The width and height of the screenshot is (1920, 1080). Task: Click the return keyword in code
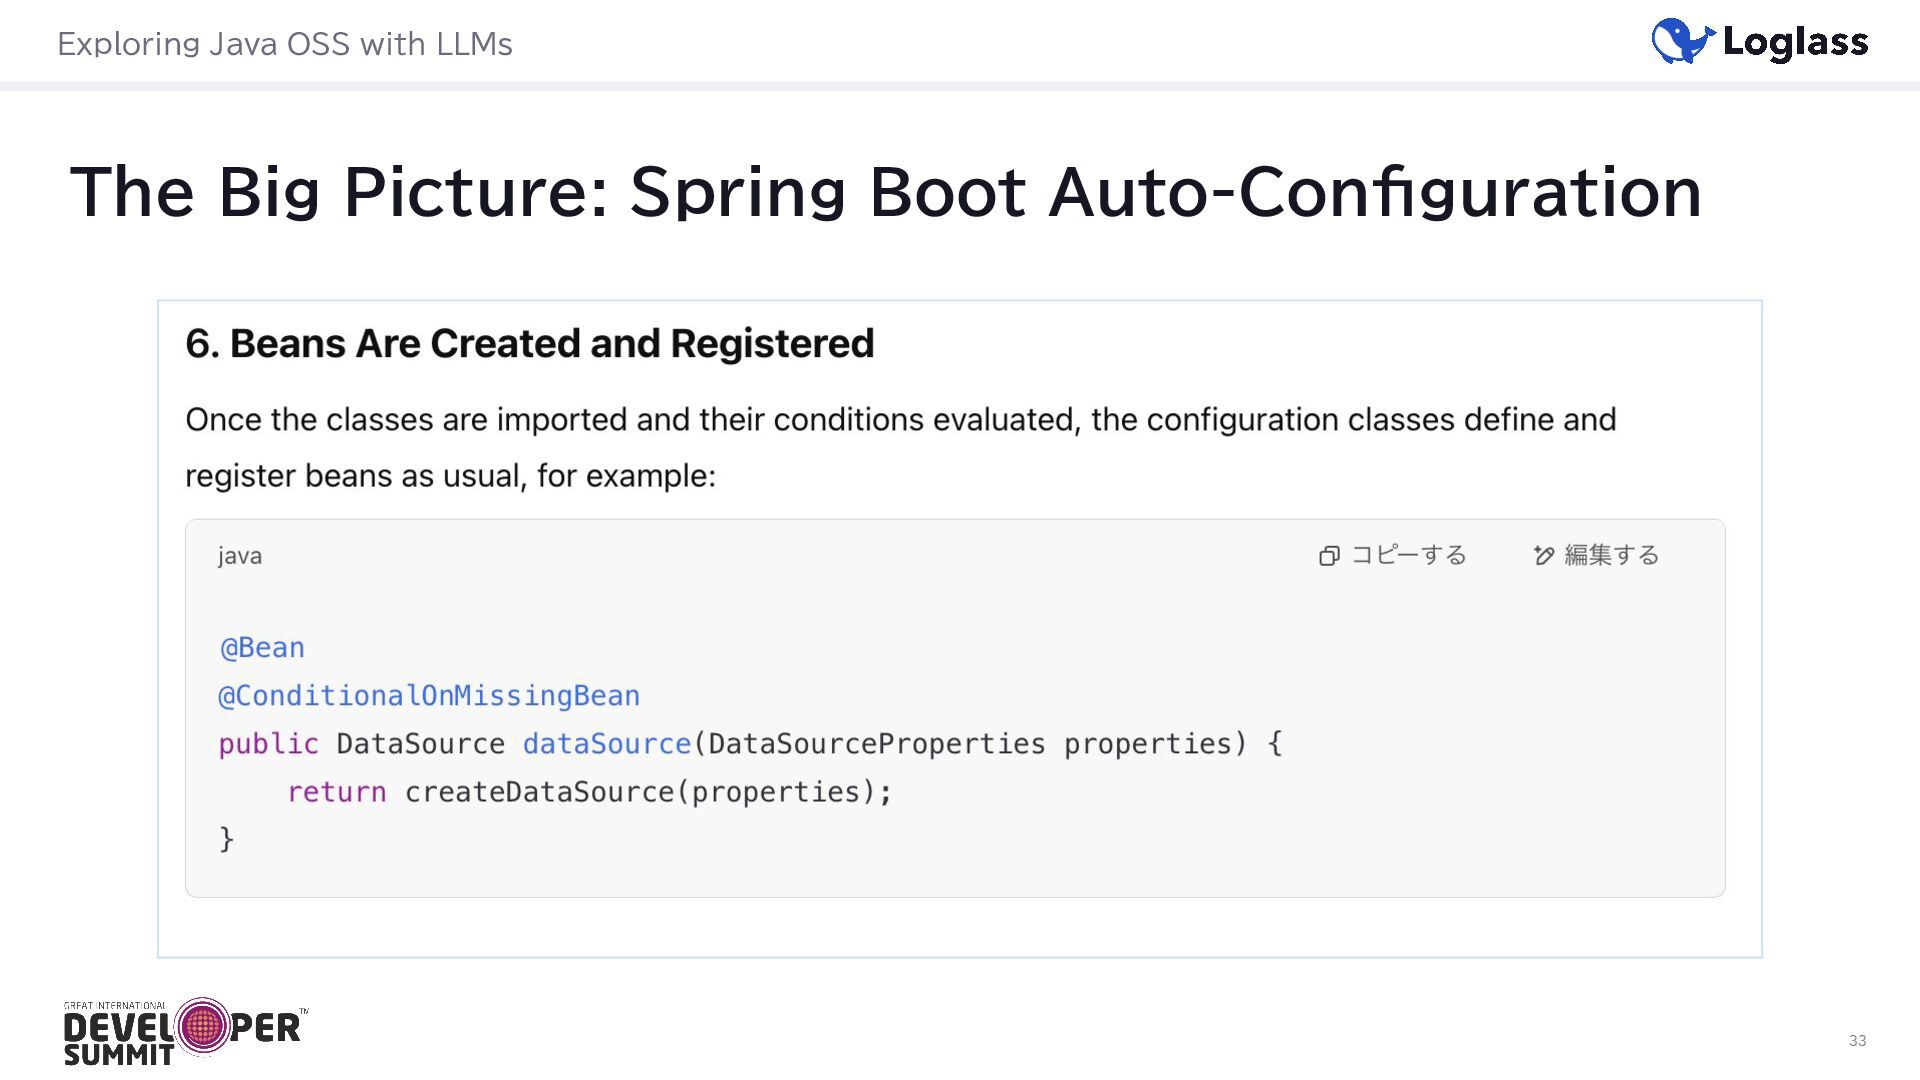point(336,792)
